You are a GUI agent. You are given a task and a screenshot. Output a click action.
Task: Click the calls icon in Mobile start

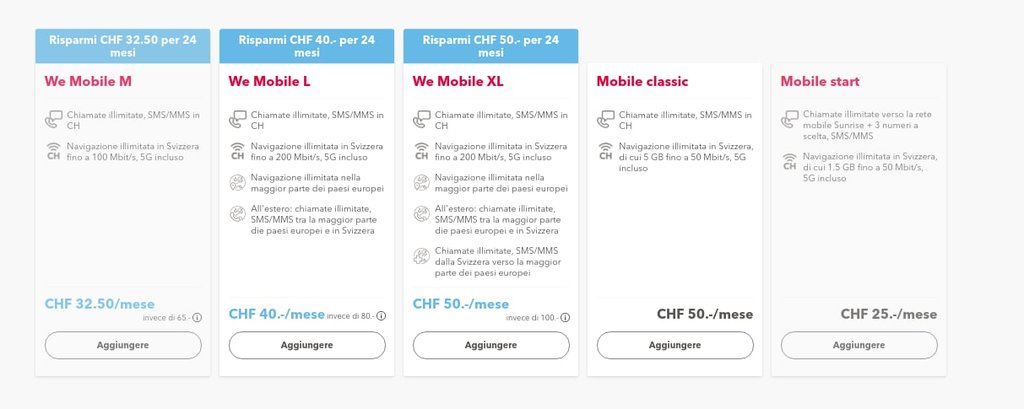789,120
